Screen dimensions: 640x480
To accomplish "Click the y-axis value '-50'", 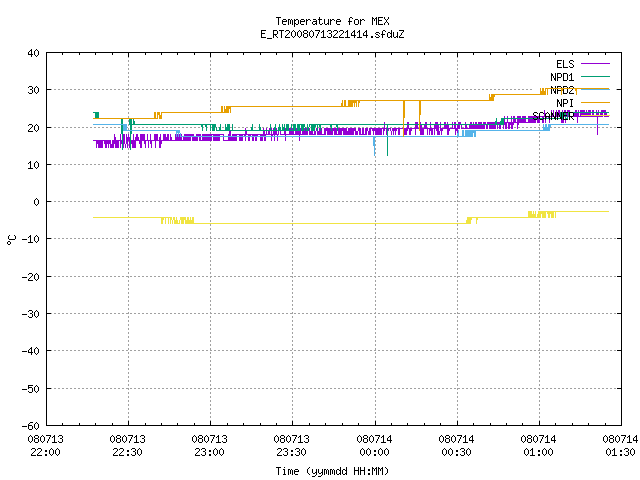I will coord(31,389).
